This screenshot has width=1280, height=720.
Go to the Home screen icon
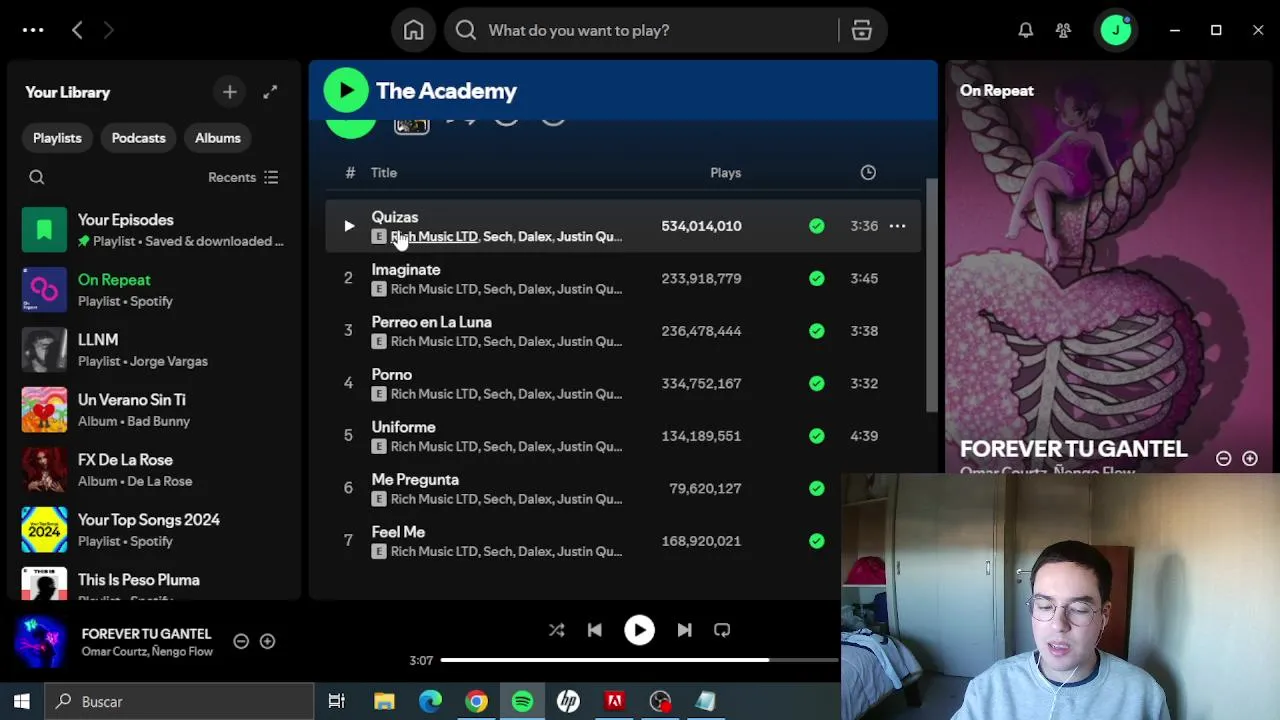point(414,30)
